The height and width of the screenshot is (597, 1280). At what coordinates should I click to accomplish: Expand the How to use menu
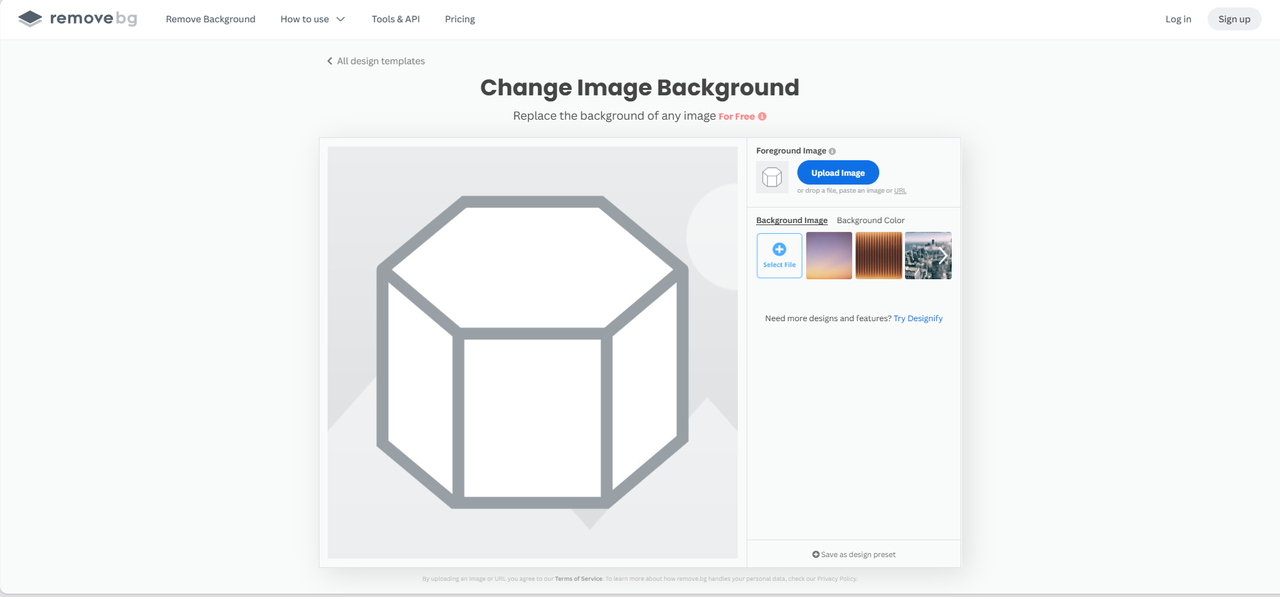(x=312, y=19)
